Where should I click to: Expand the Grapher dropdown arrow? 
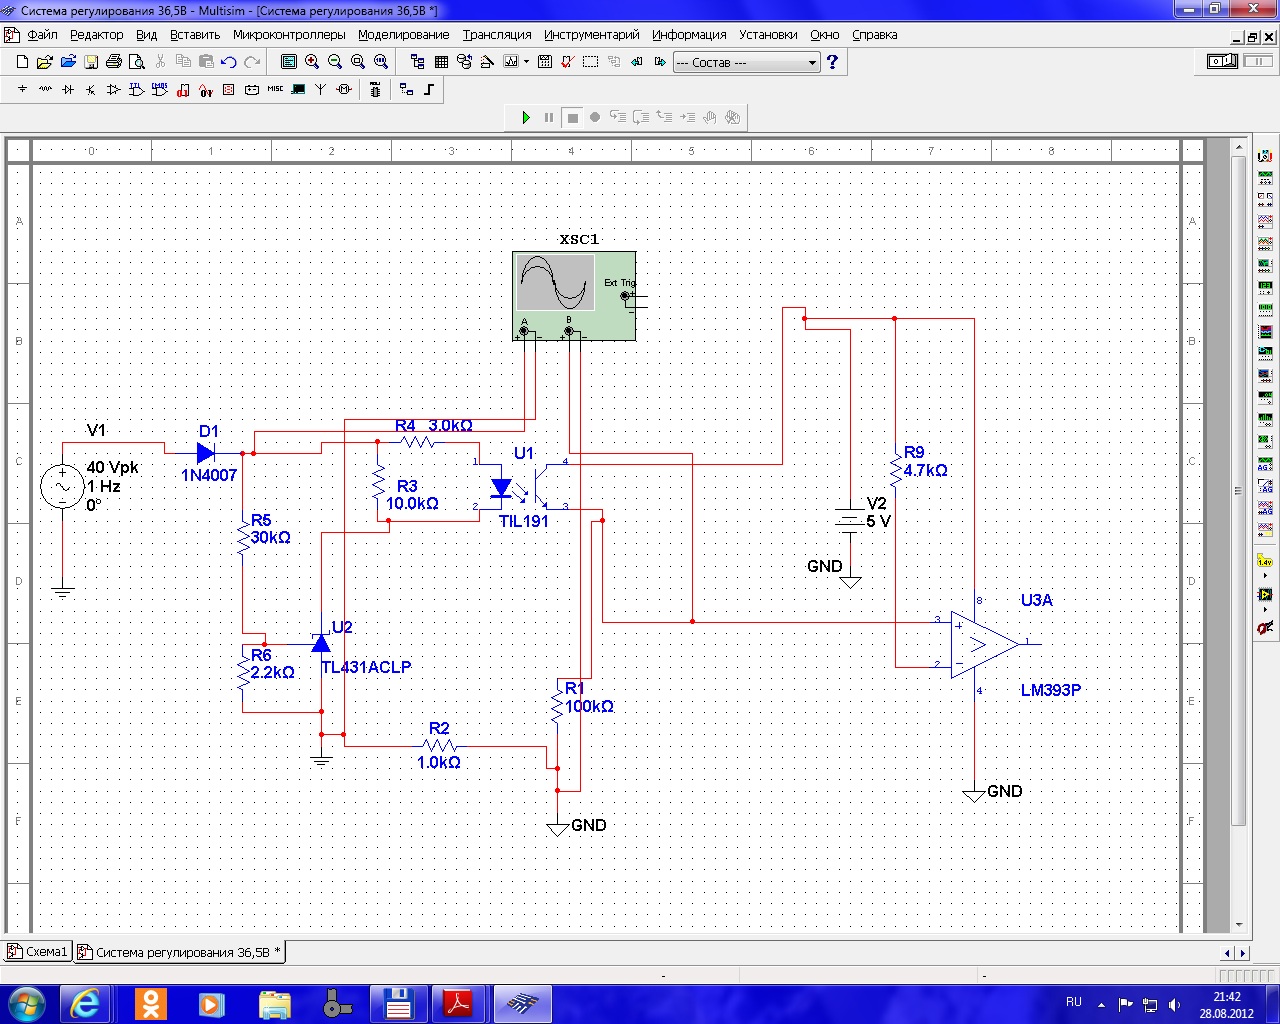526,62
